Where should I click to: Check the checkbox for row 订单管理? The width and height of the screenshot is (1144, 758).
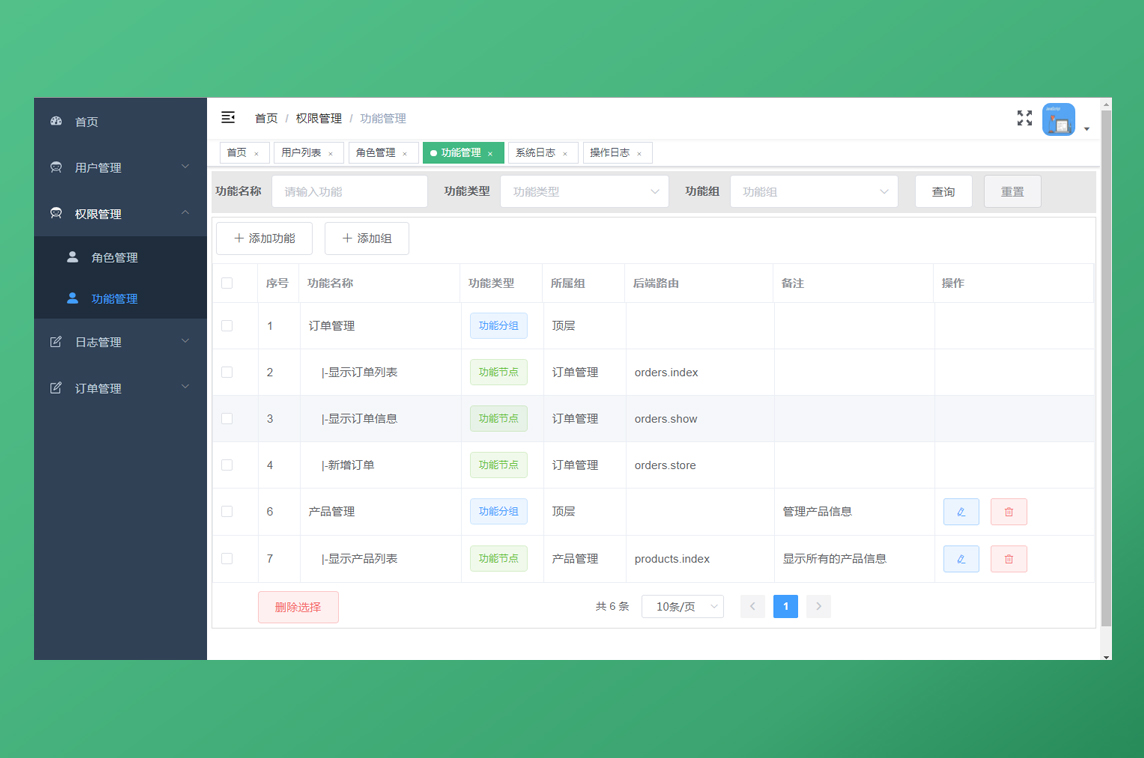point(228,325)
